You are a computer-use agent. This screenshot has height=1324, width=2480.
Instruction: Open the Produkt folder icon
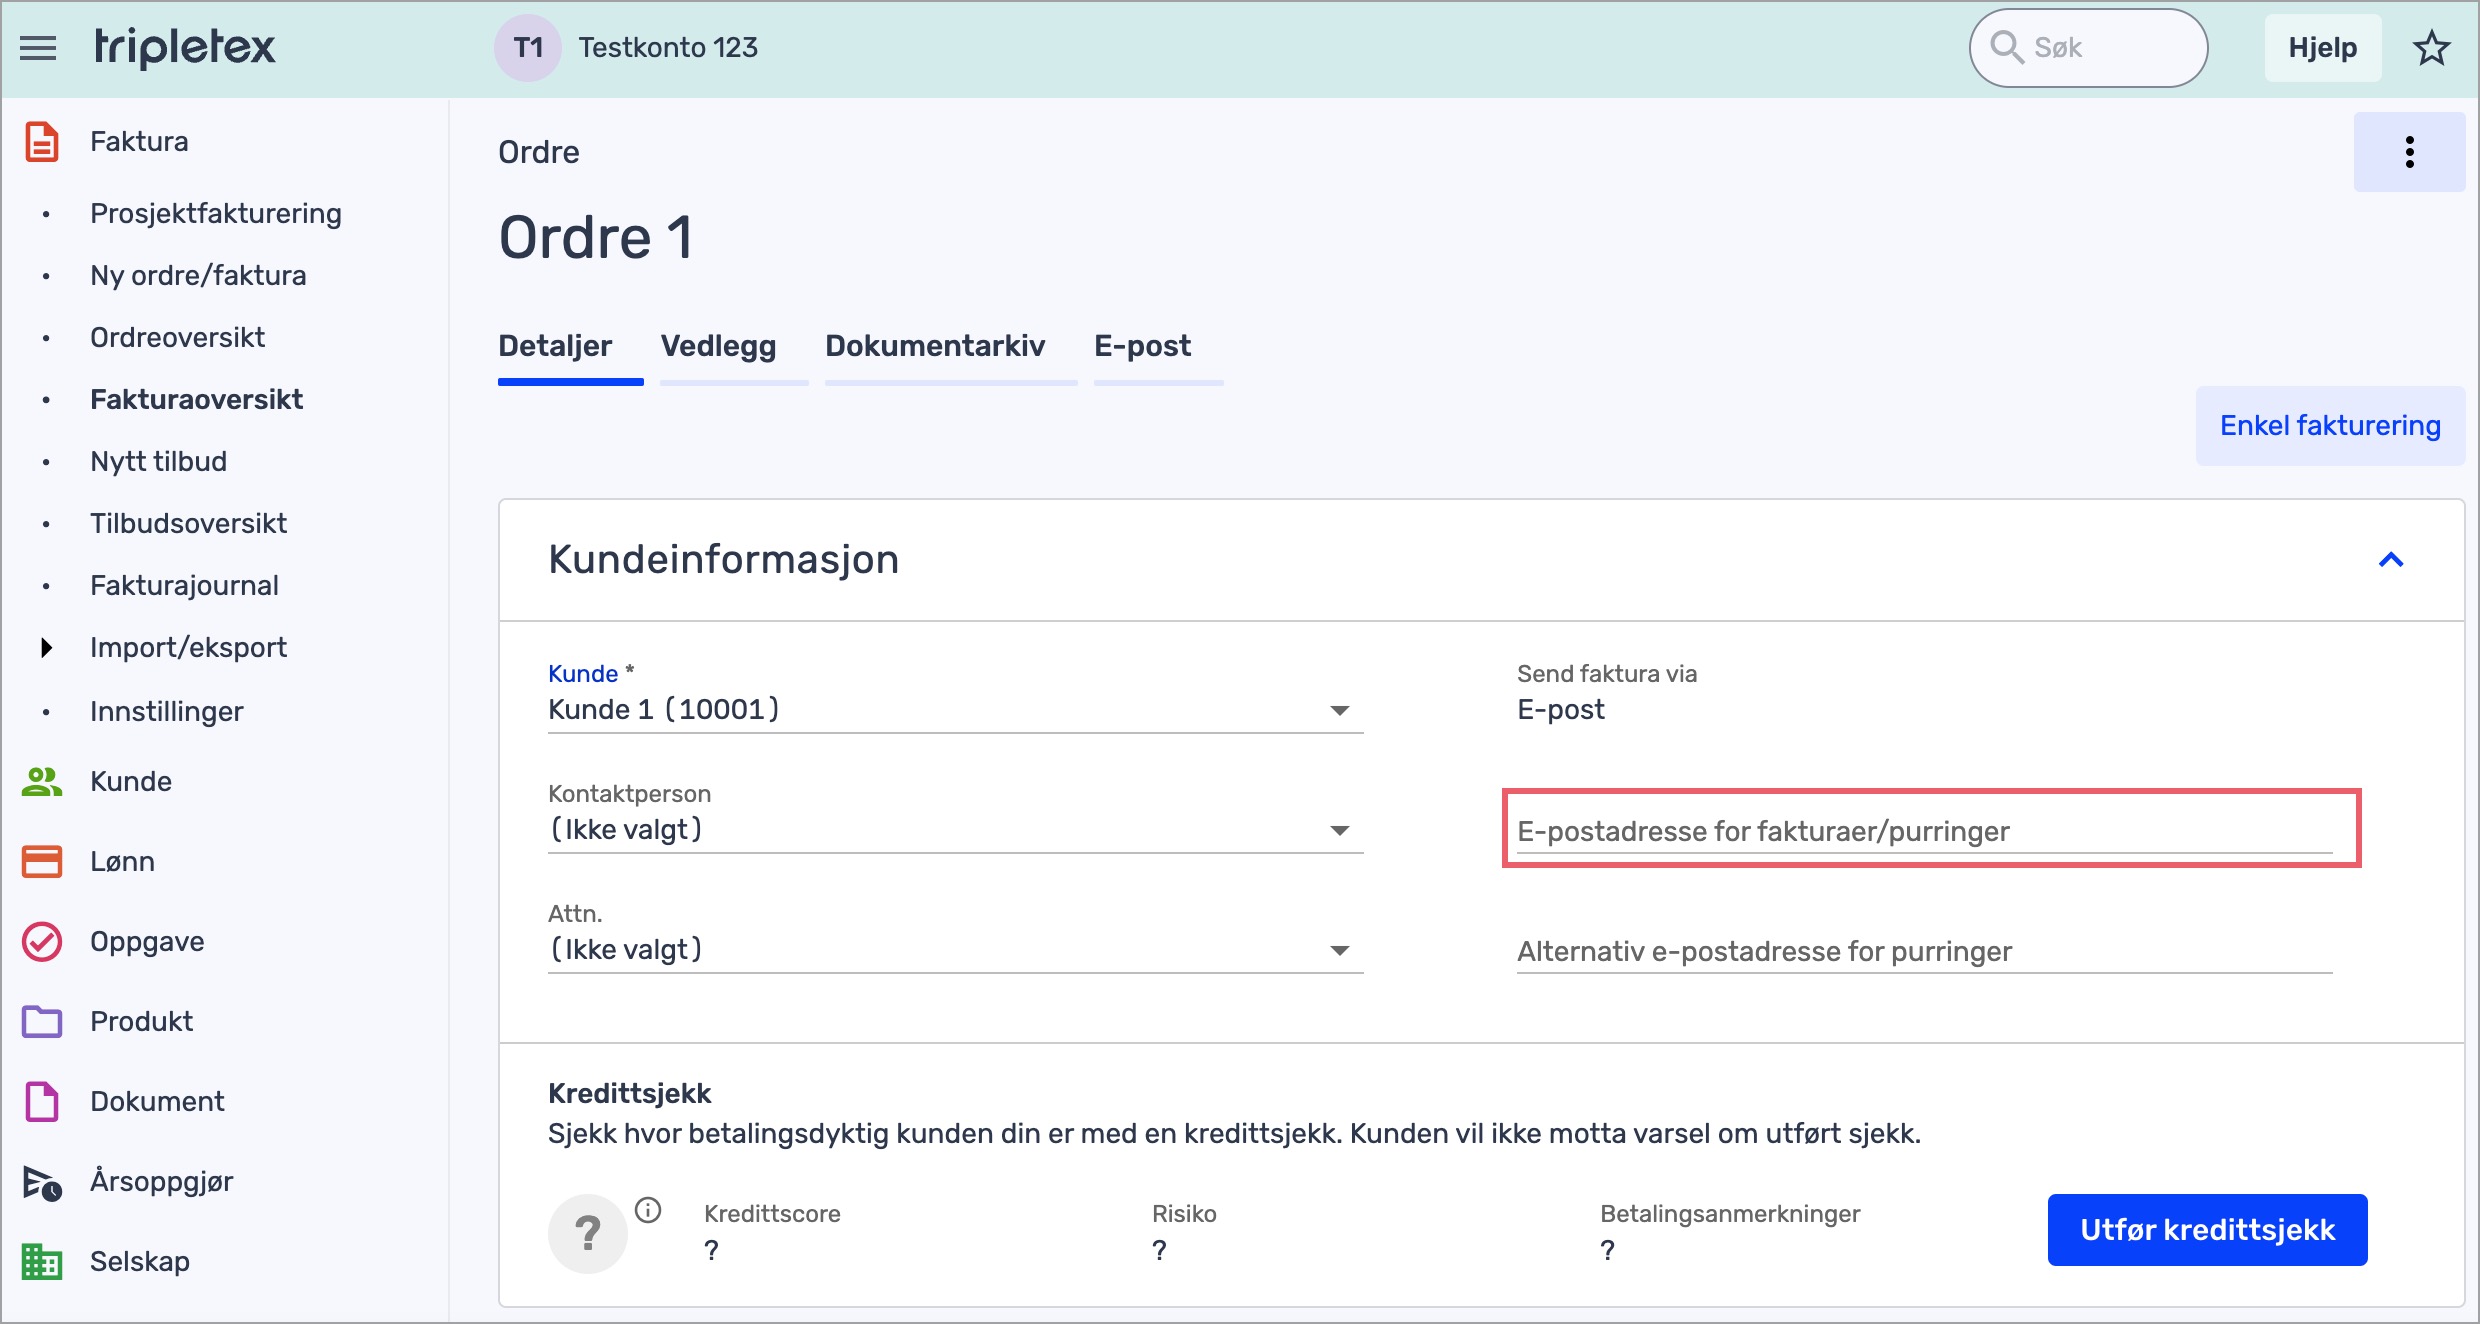[42, 1021]
